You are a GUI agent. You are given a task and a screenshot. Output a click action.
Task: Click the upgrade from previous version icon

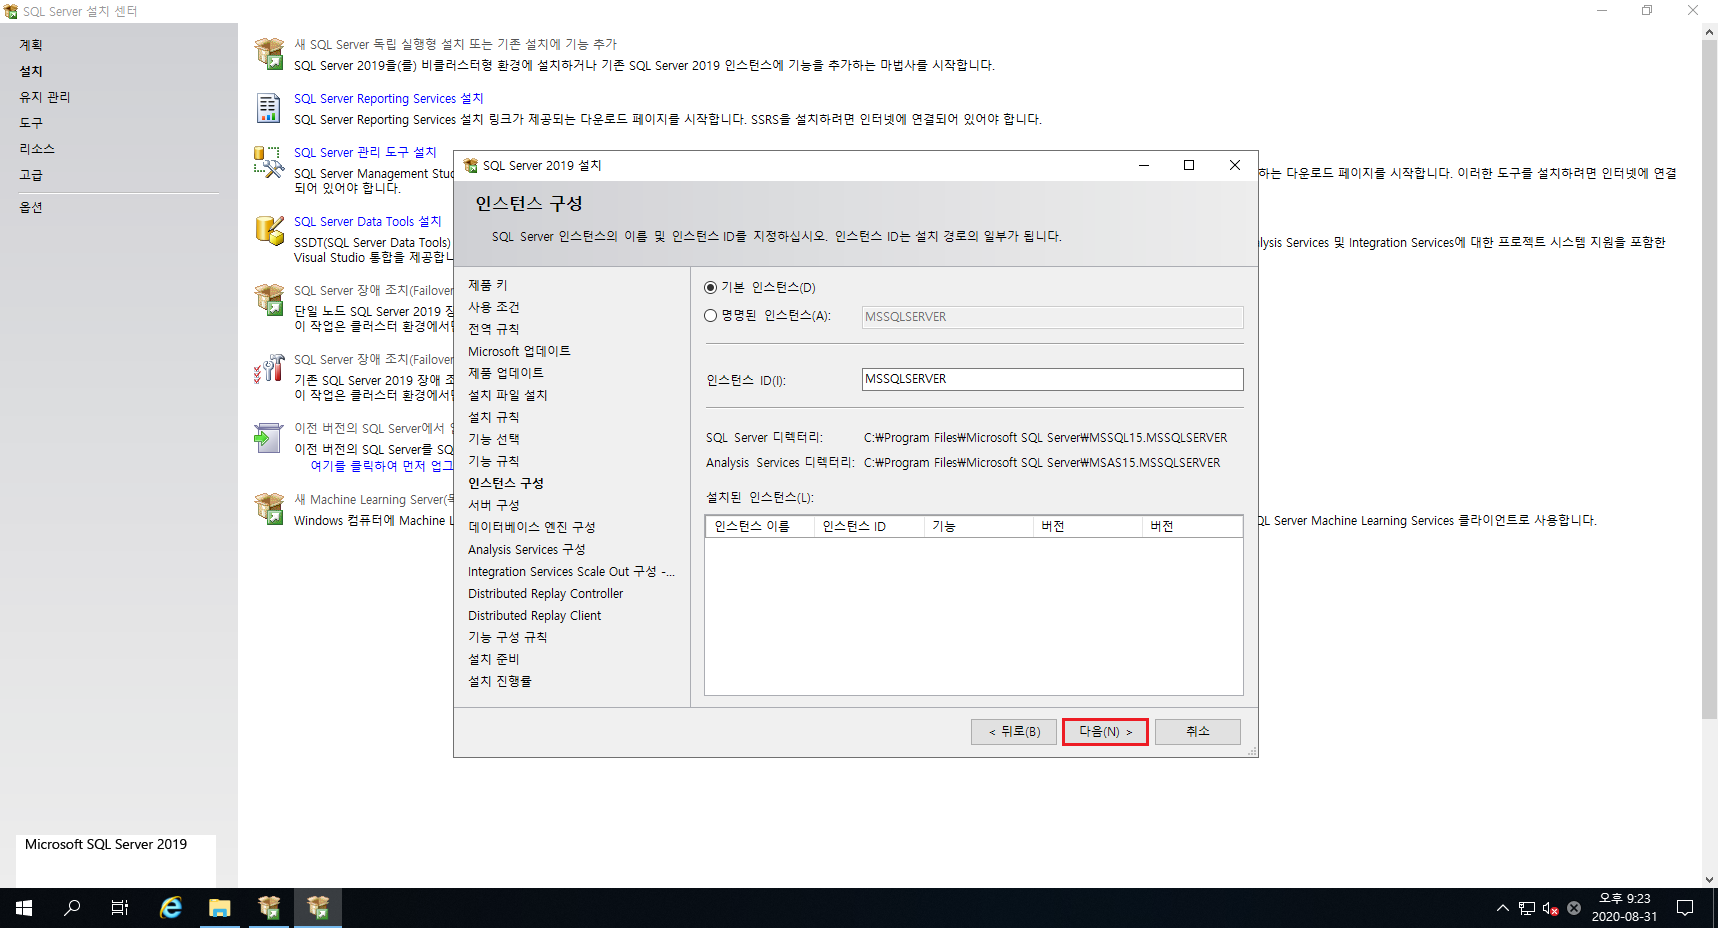coord(269,438)
